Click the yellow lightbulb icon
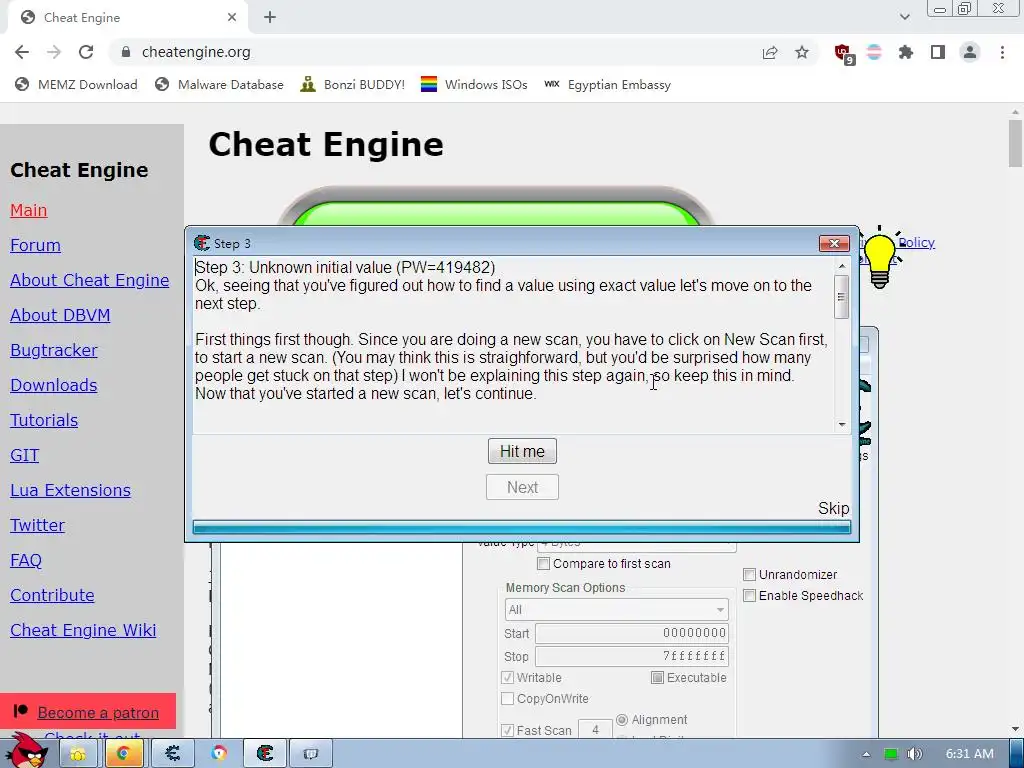 pyautogui.click(x=880, y=259)
